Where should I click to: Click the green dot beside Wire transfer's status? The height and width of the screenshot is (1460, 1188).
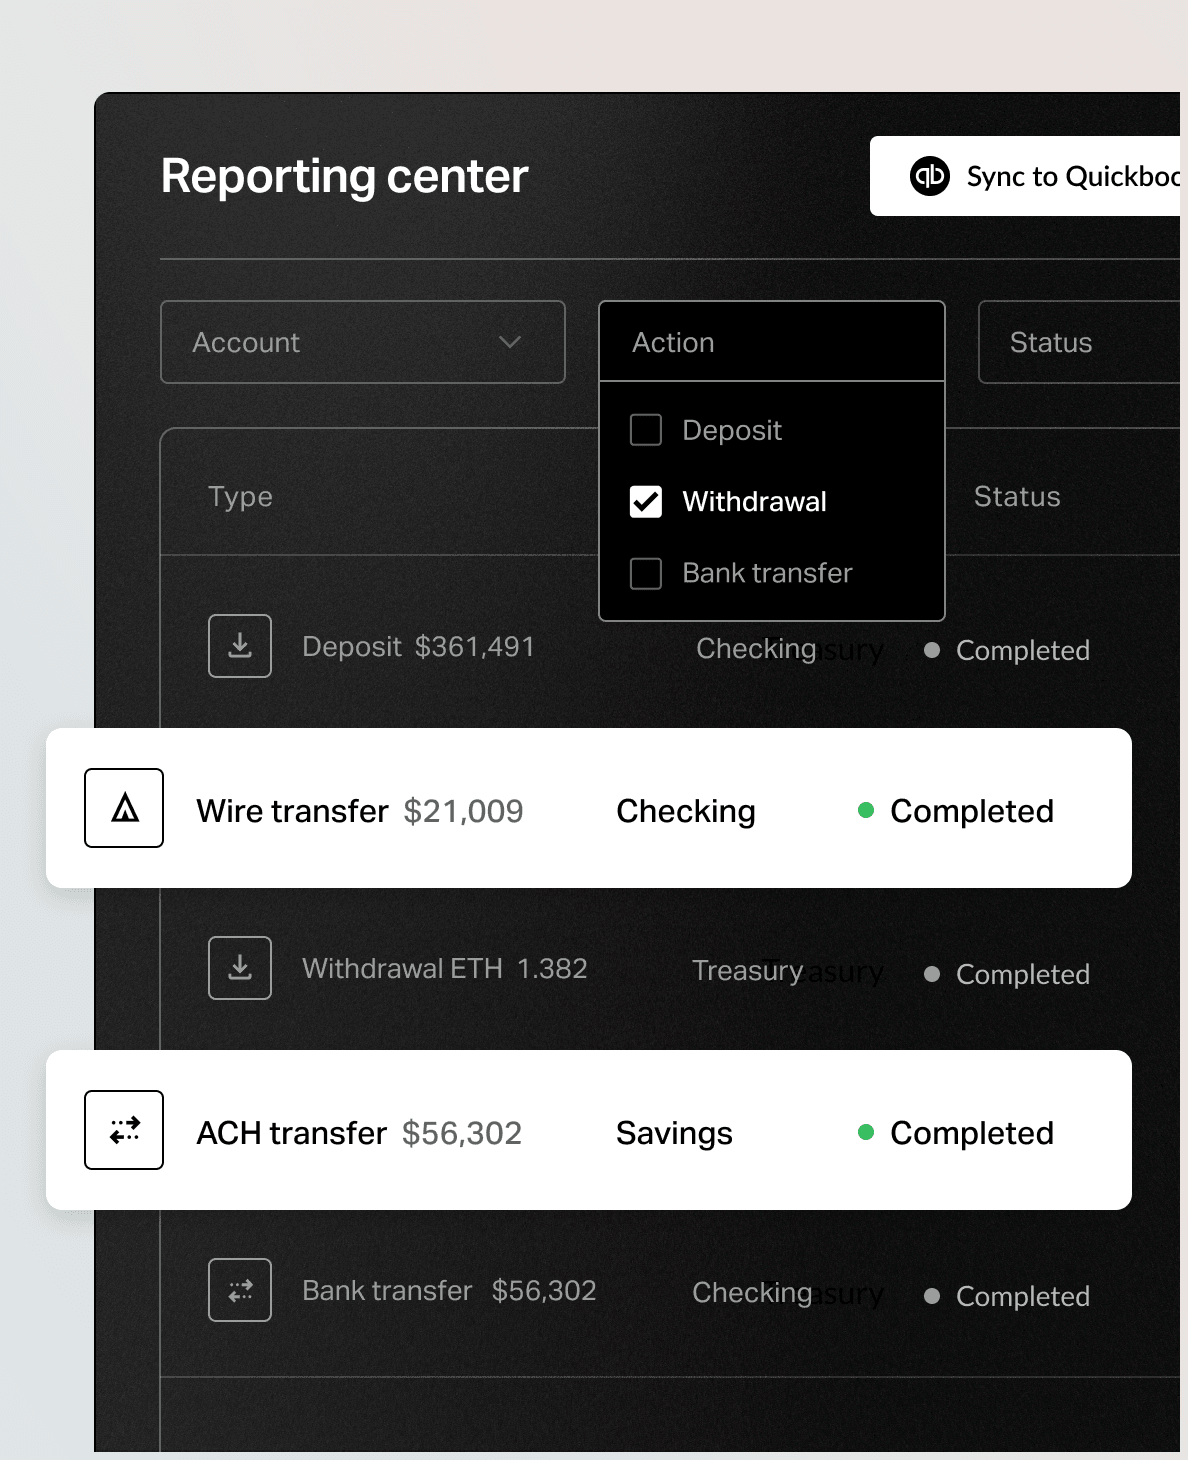click(866, 811)
